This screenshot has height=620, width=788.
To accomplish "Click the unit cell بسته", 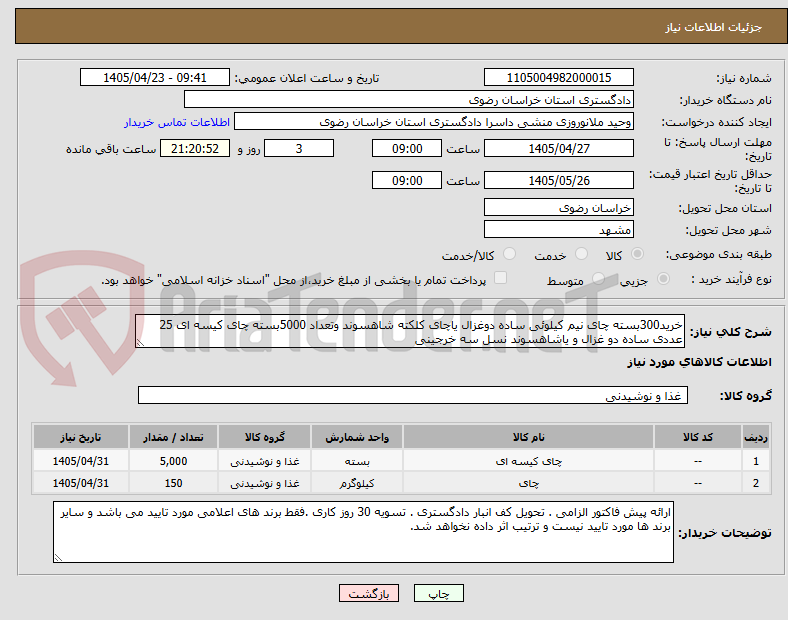I will (x=357, y=461).
